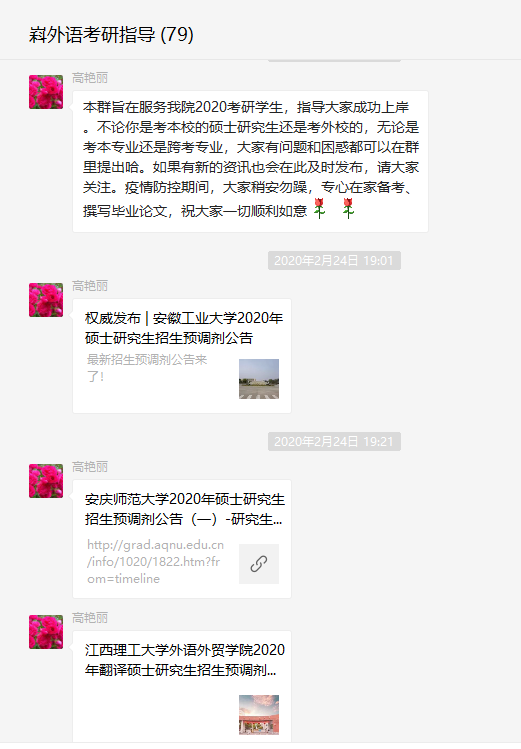Open the 江西理工大学 article thumbnail image
521x749 pixels.
point(259,715)
